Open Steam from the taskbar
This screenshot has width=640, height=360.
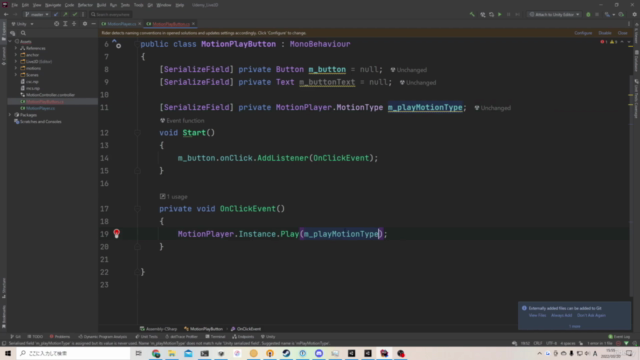(286, 353)
